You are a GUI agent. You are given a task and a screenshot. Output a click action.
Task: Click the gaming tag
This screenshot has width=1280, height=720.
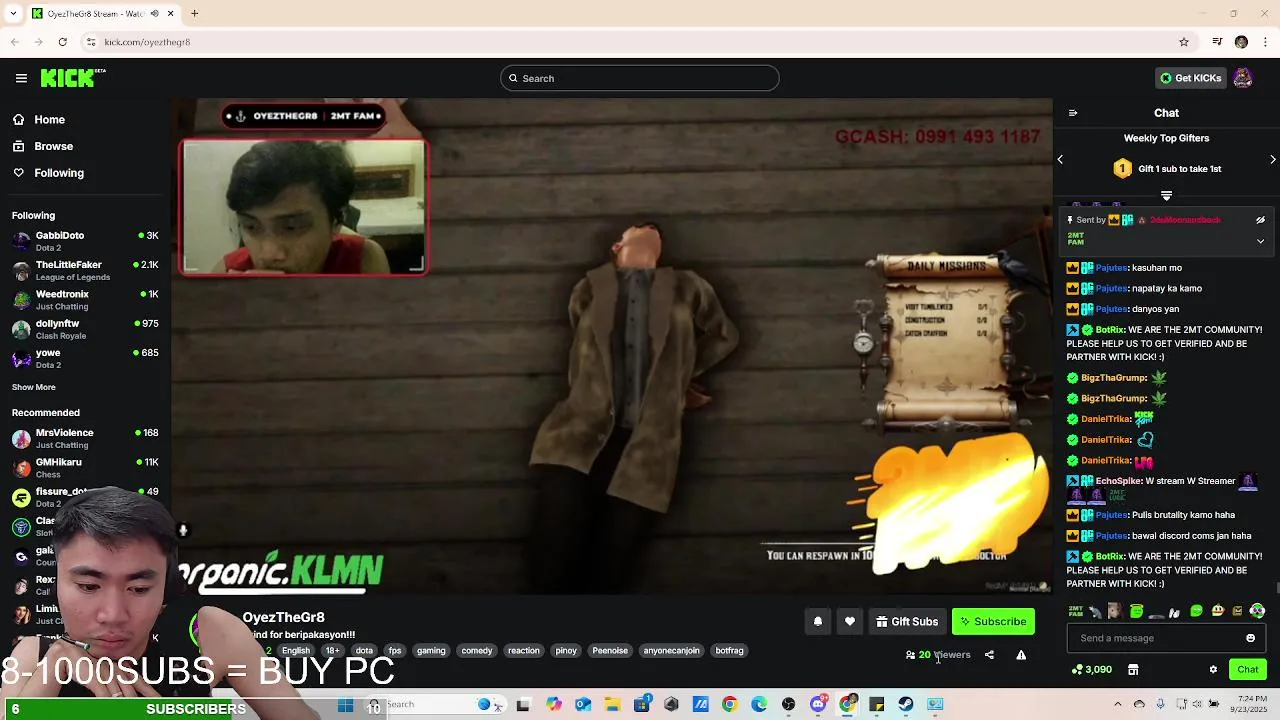tap(431, 651)
